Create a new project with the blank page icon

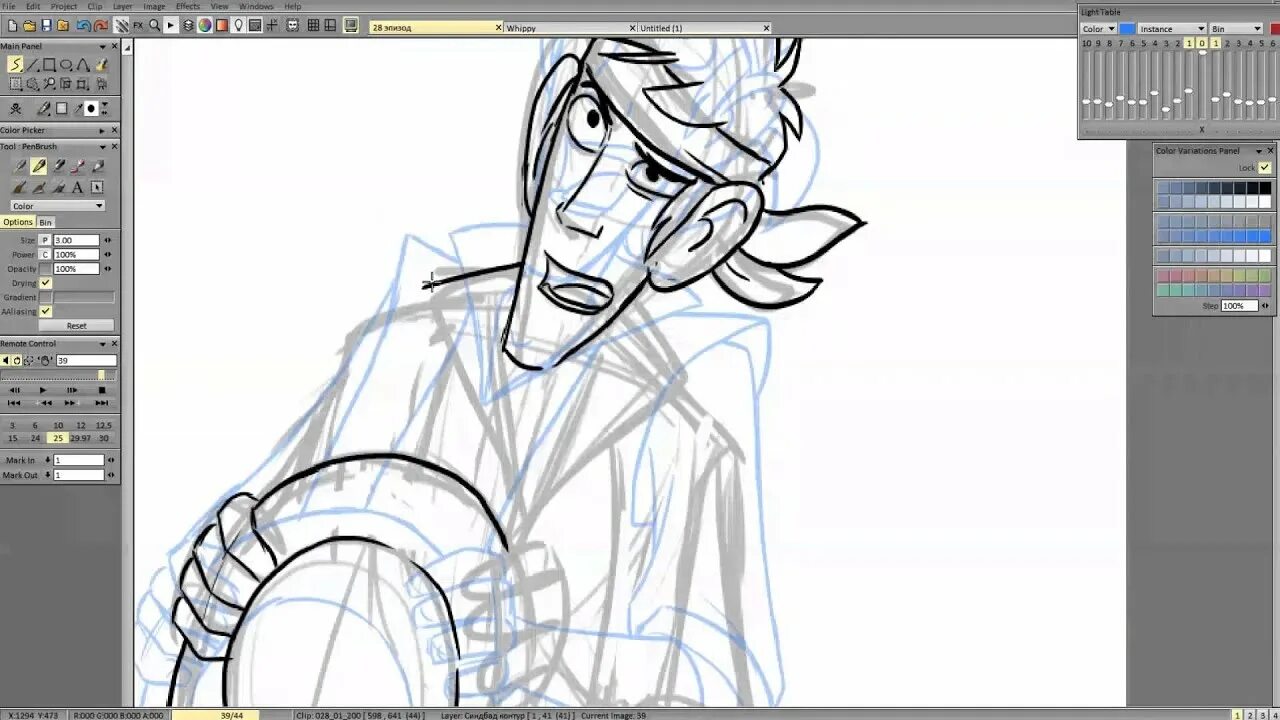coord(12,26)
